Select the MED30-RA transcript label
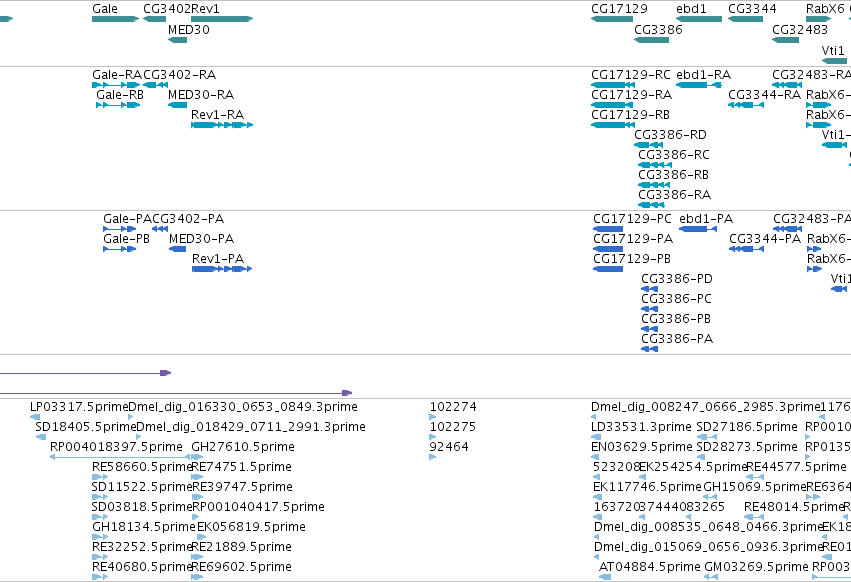The width and height of the screenshot is (851, 582). point(201,94)
